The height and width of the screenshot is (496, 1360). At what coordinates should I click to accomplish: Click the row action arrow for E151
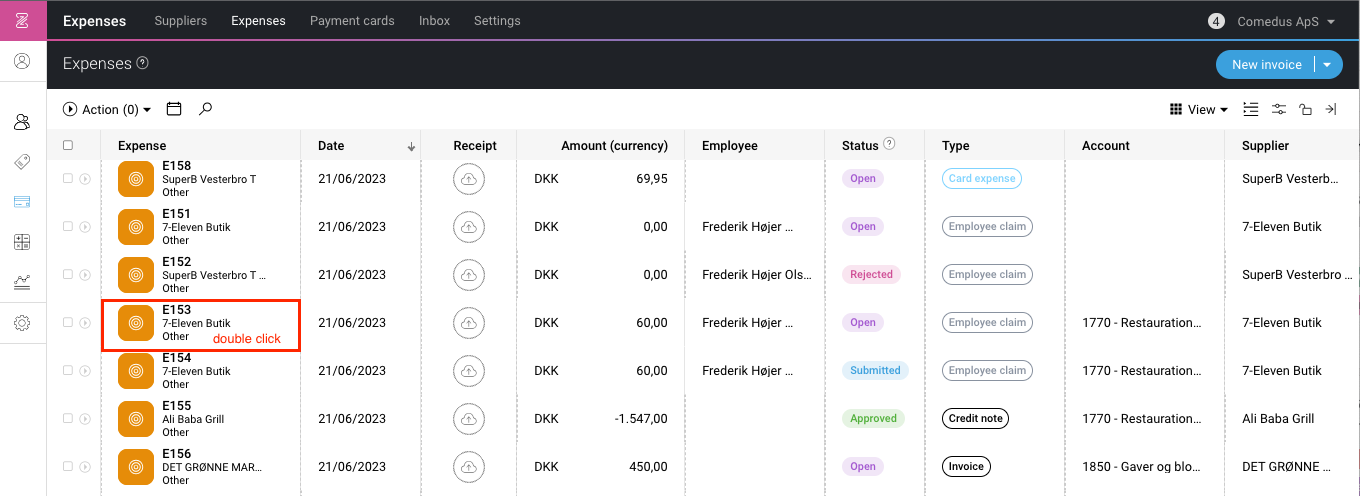[85, 227]
